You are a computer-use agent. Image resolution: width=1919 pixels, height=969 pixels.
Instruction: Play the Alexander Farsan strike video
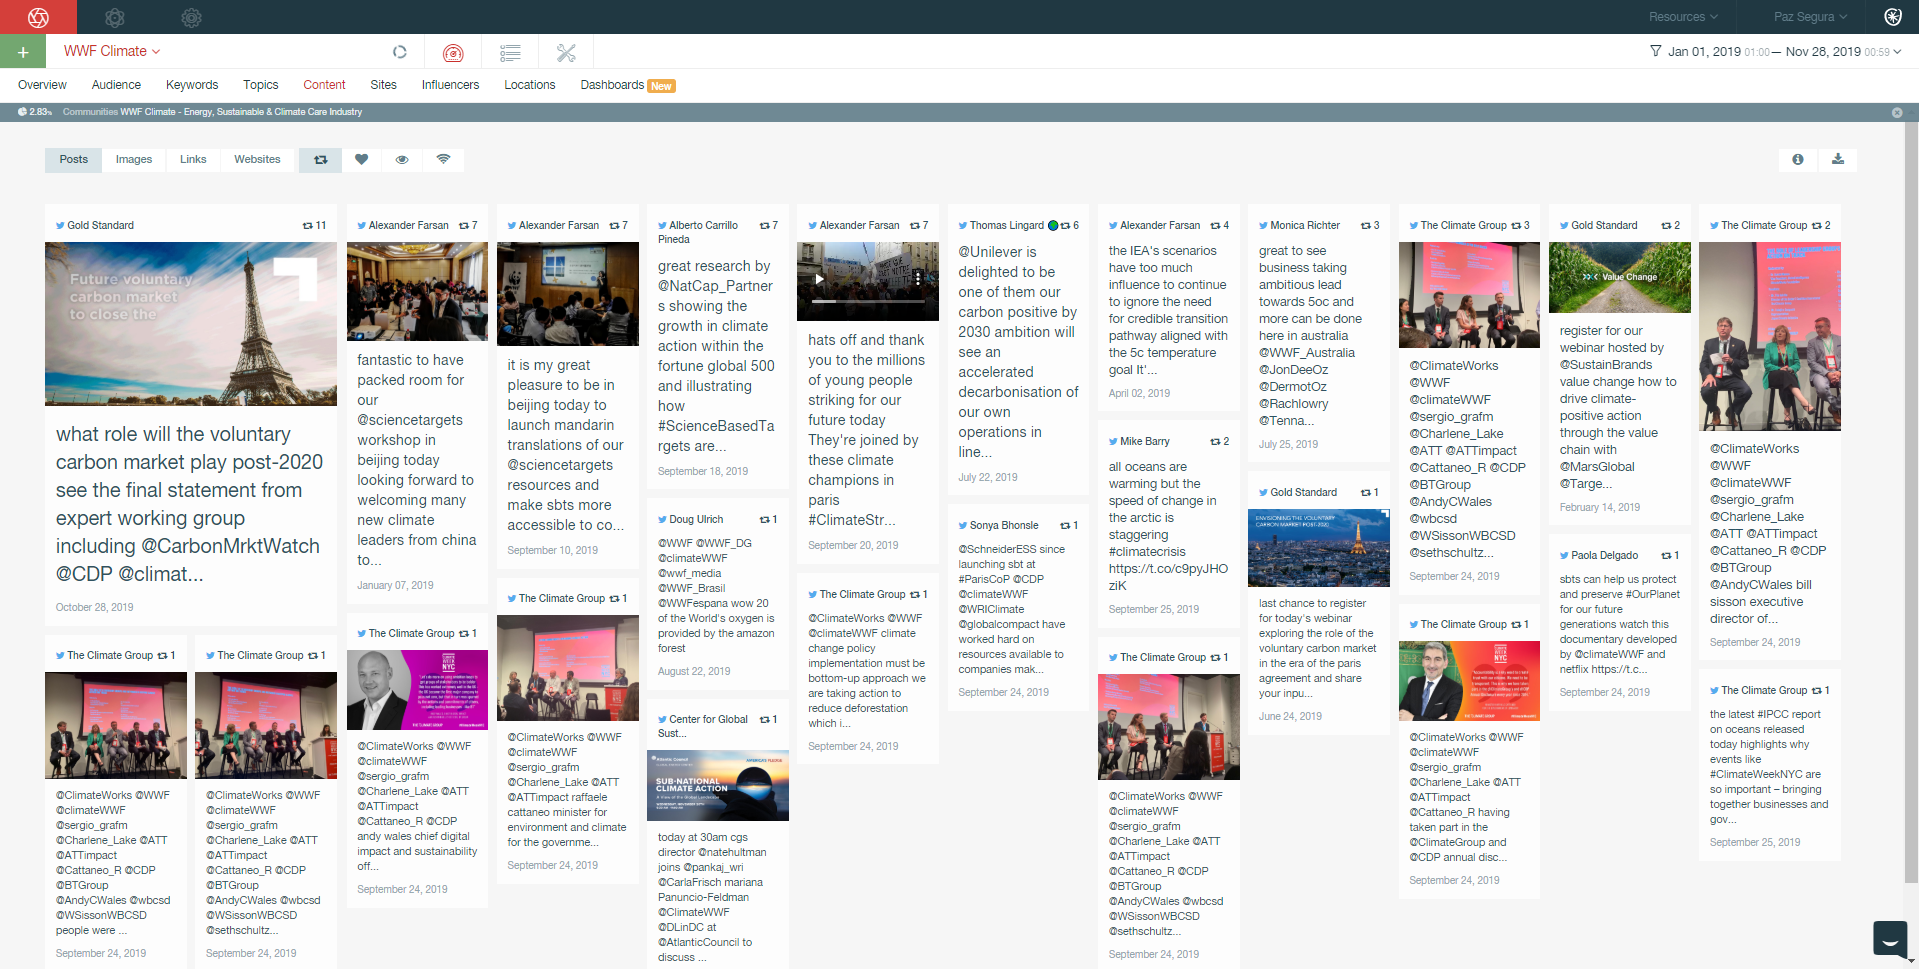(820, 279)
